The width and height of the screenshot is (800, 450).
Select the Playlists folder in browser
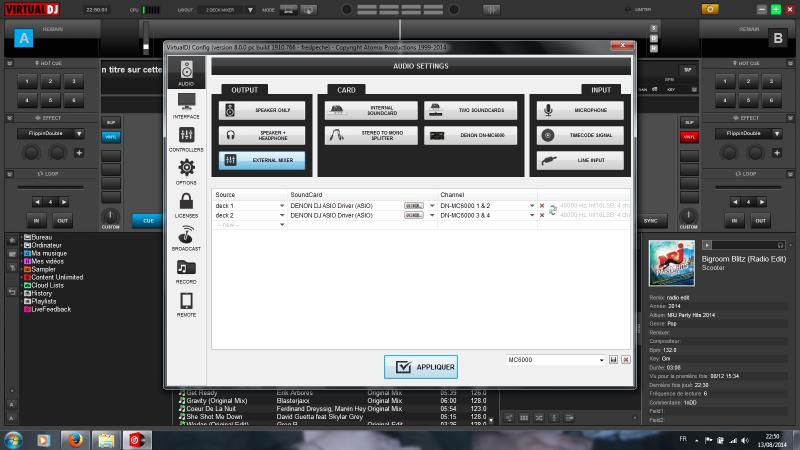(45, 300)
